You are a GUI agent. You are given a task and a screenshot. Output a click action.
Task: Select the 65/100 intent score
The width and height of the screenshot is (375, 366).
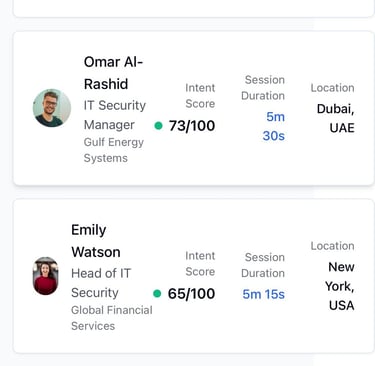point(191,294)
